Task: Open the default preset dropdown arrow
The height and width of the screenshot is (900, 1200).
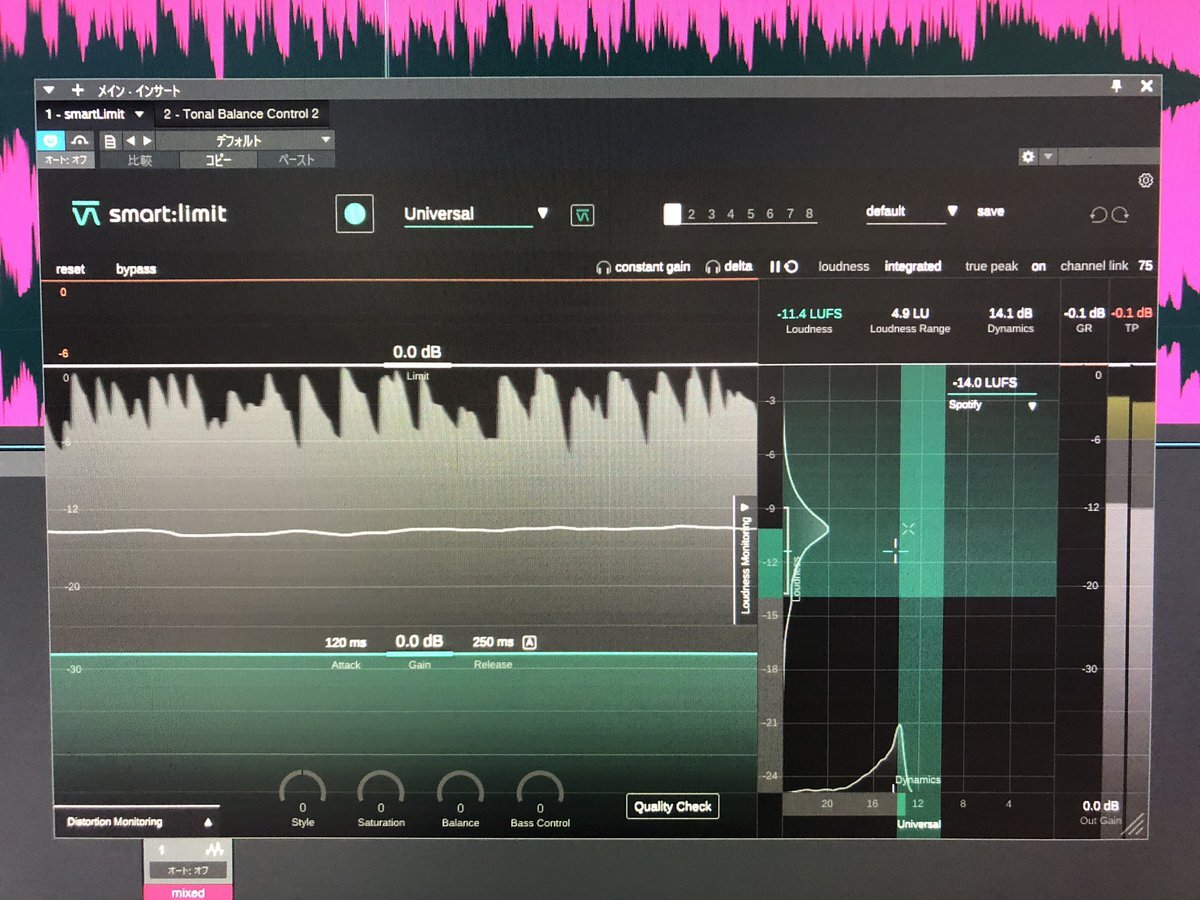Action: [x=952, y=211]
